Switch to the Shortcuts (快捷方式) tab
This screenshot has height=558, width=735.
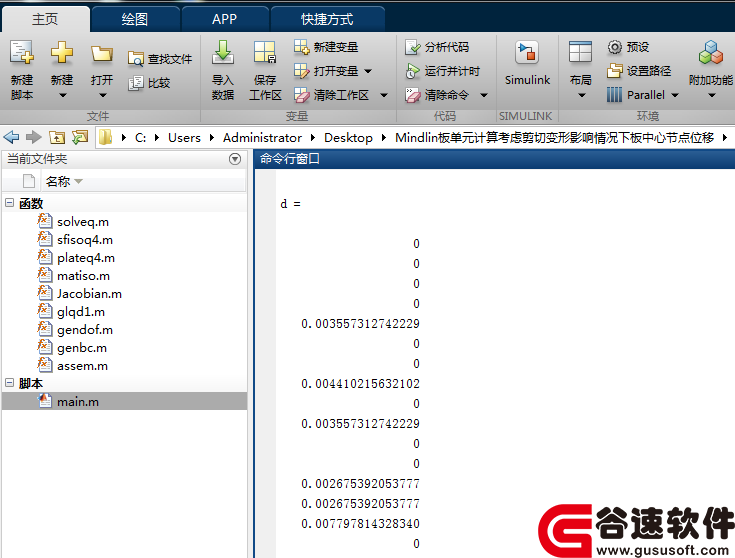coord(327,19)
